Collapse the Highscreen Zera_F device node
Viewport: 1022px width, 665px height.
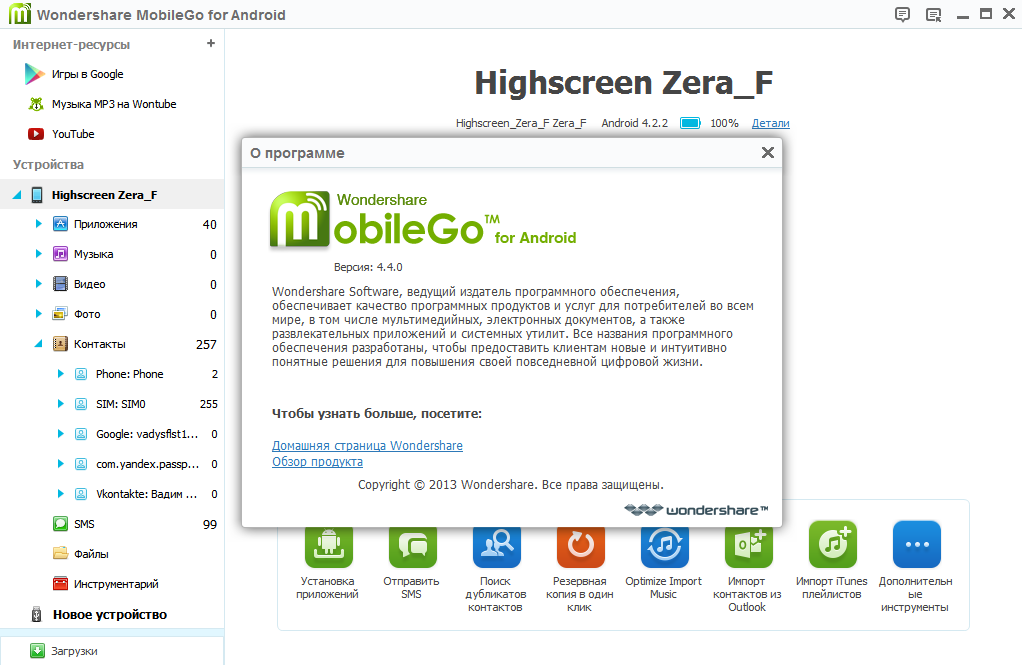[x=17, y=195]
